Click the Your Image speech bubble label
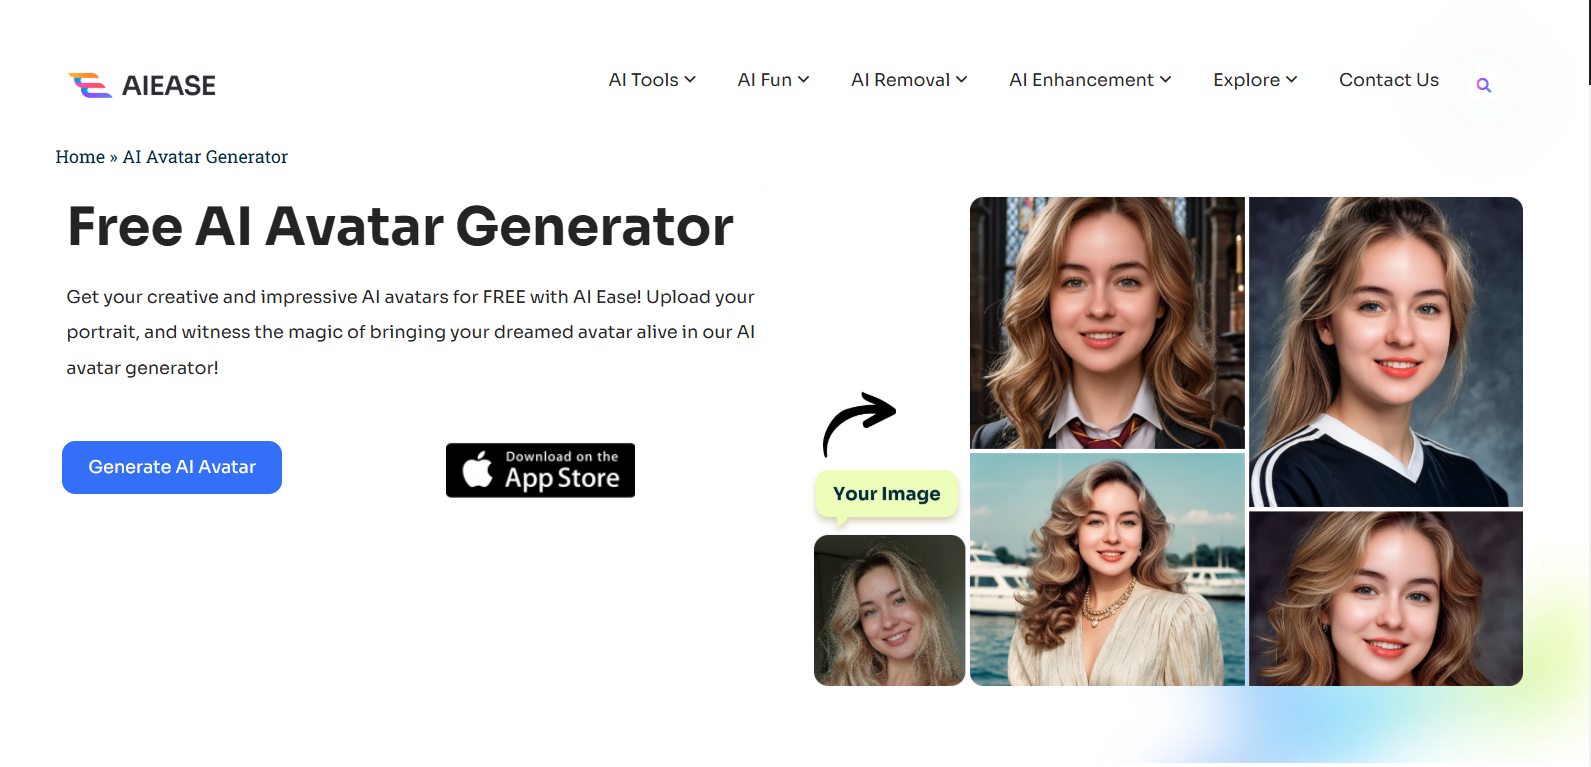Screen dimensions: 1591x767 887,495
